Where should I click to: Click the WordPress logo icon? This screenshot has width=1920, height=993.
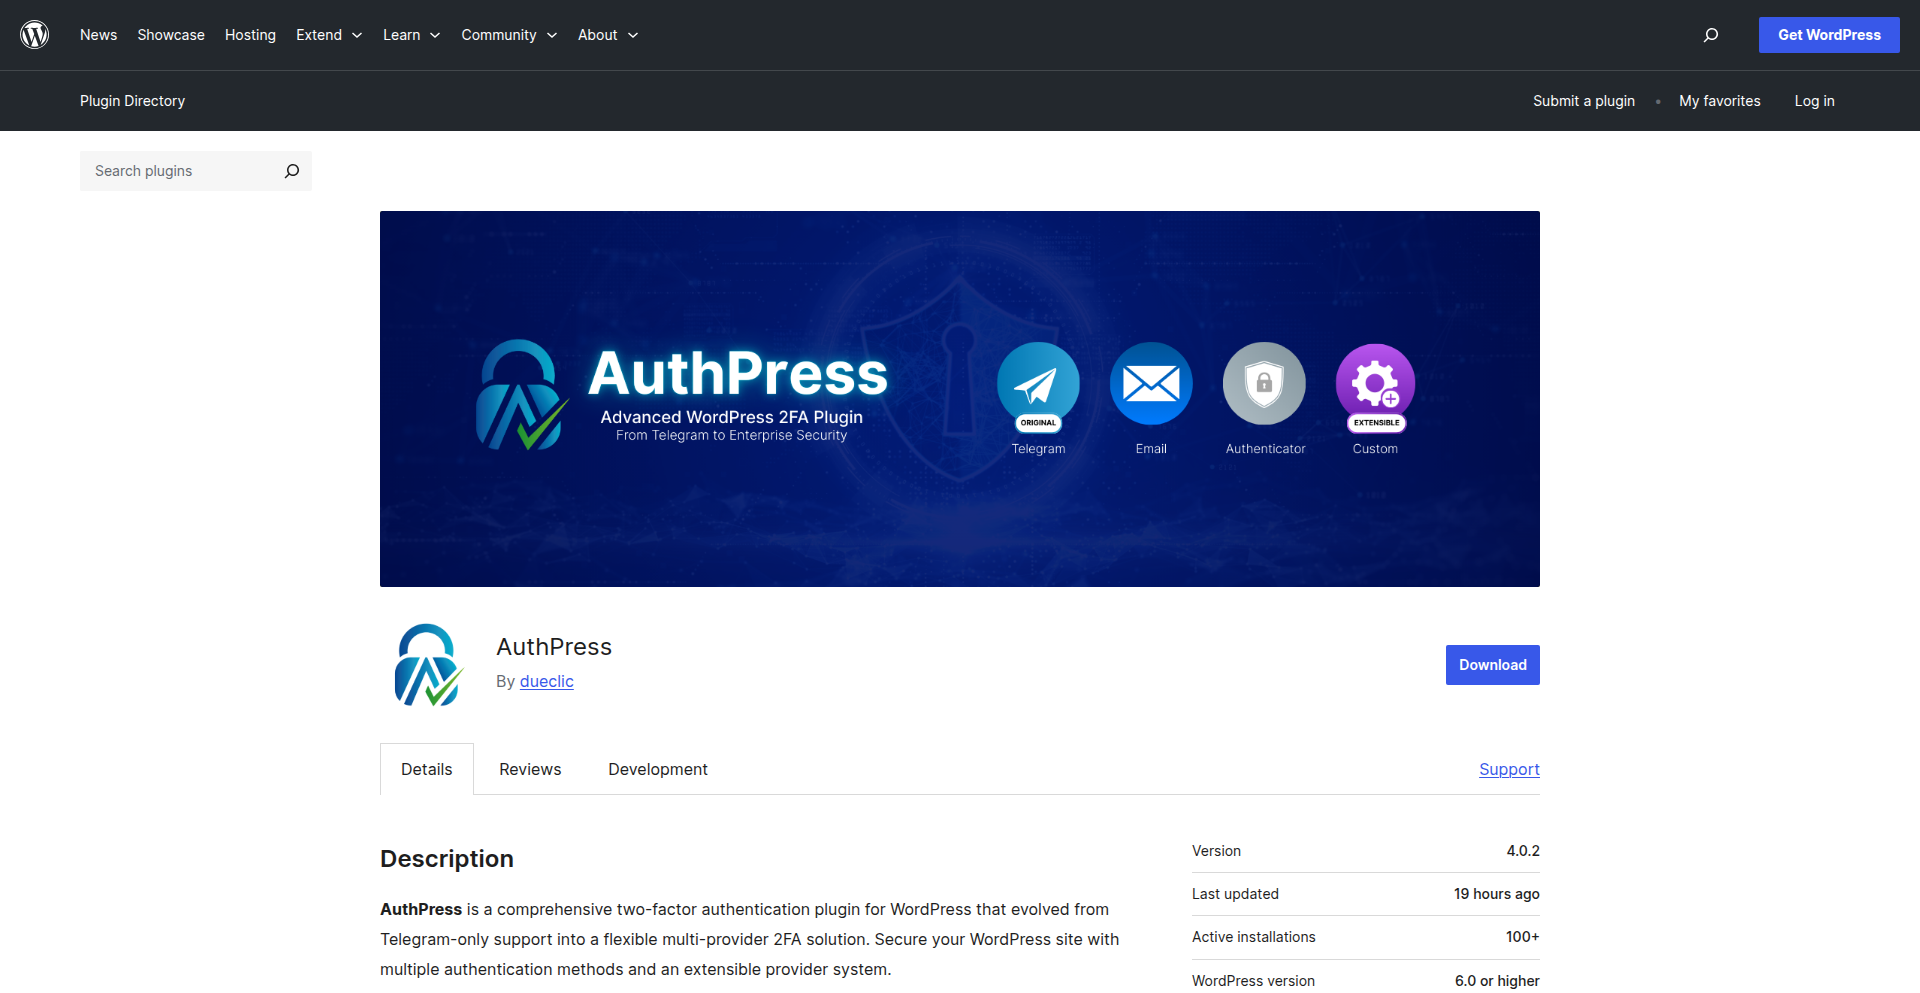(35, 35)
